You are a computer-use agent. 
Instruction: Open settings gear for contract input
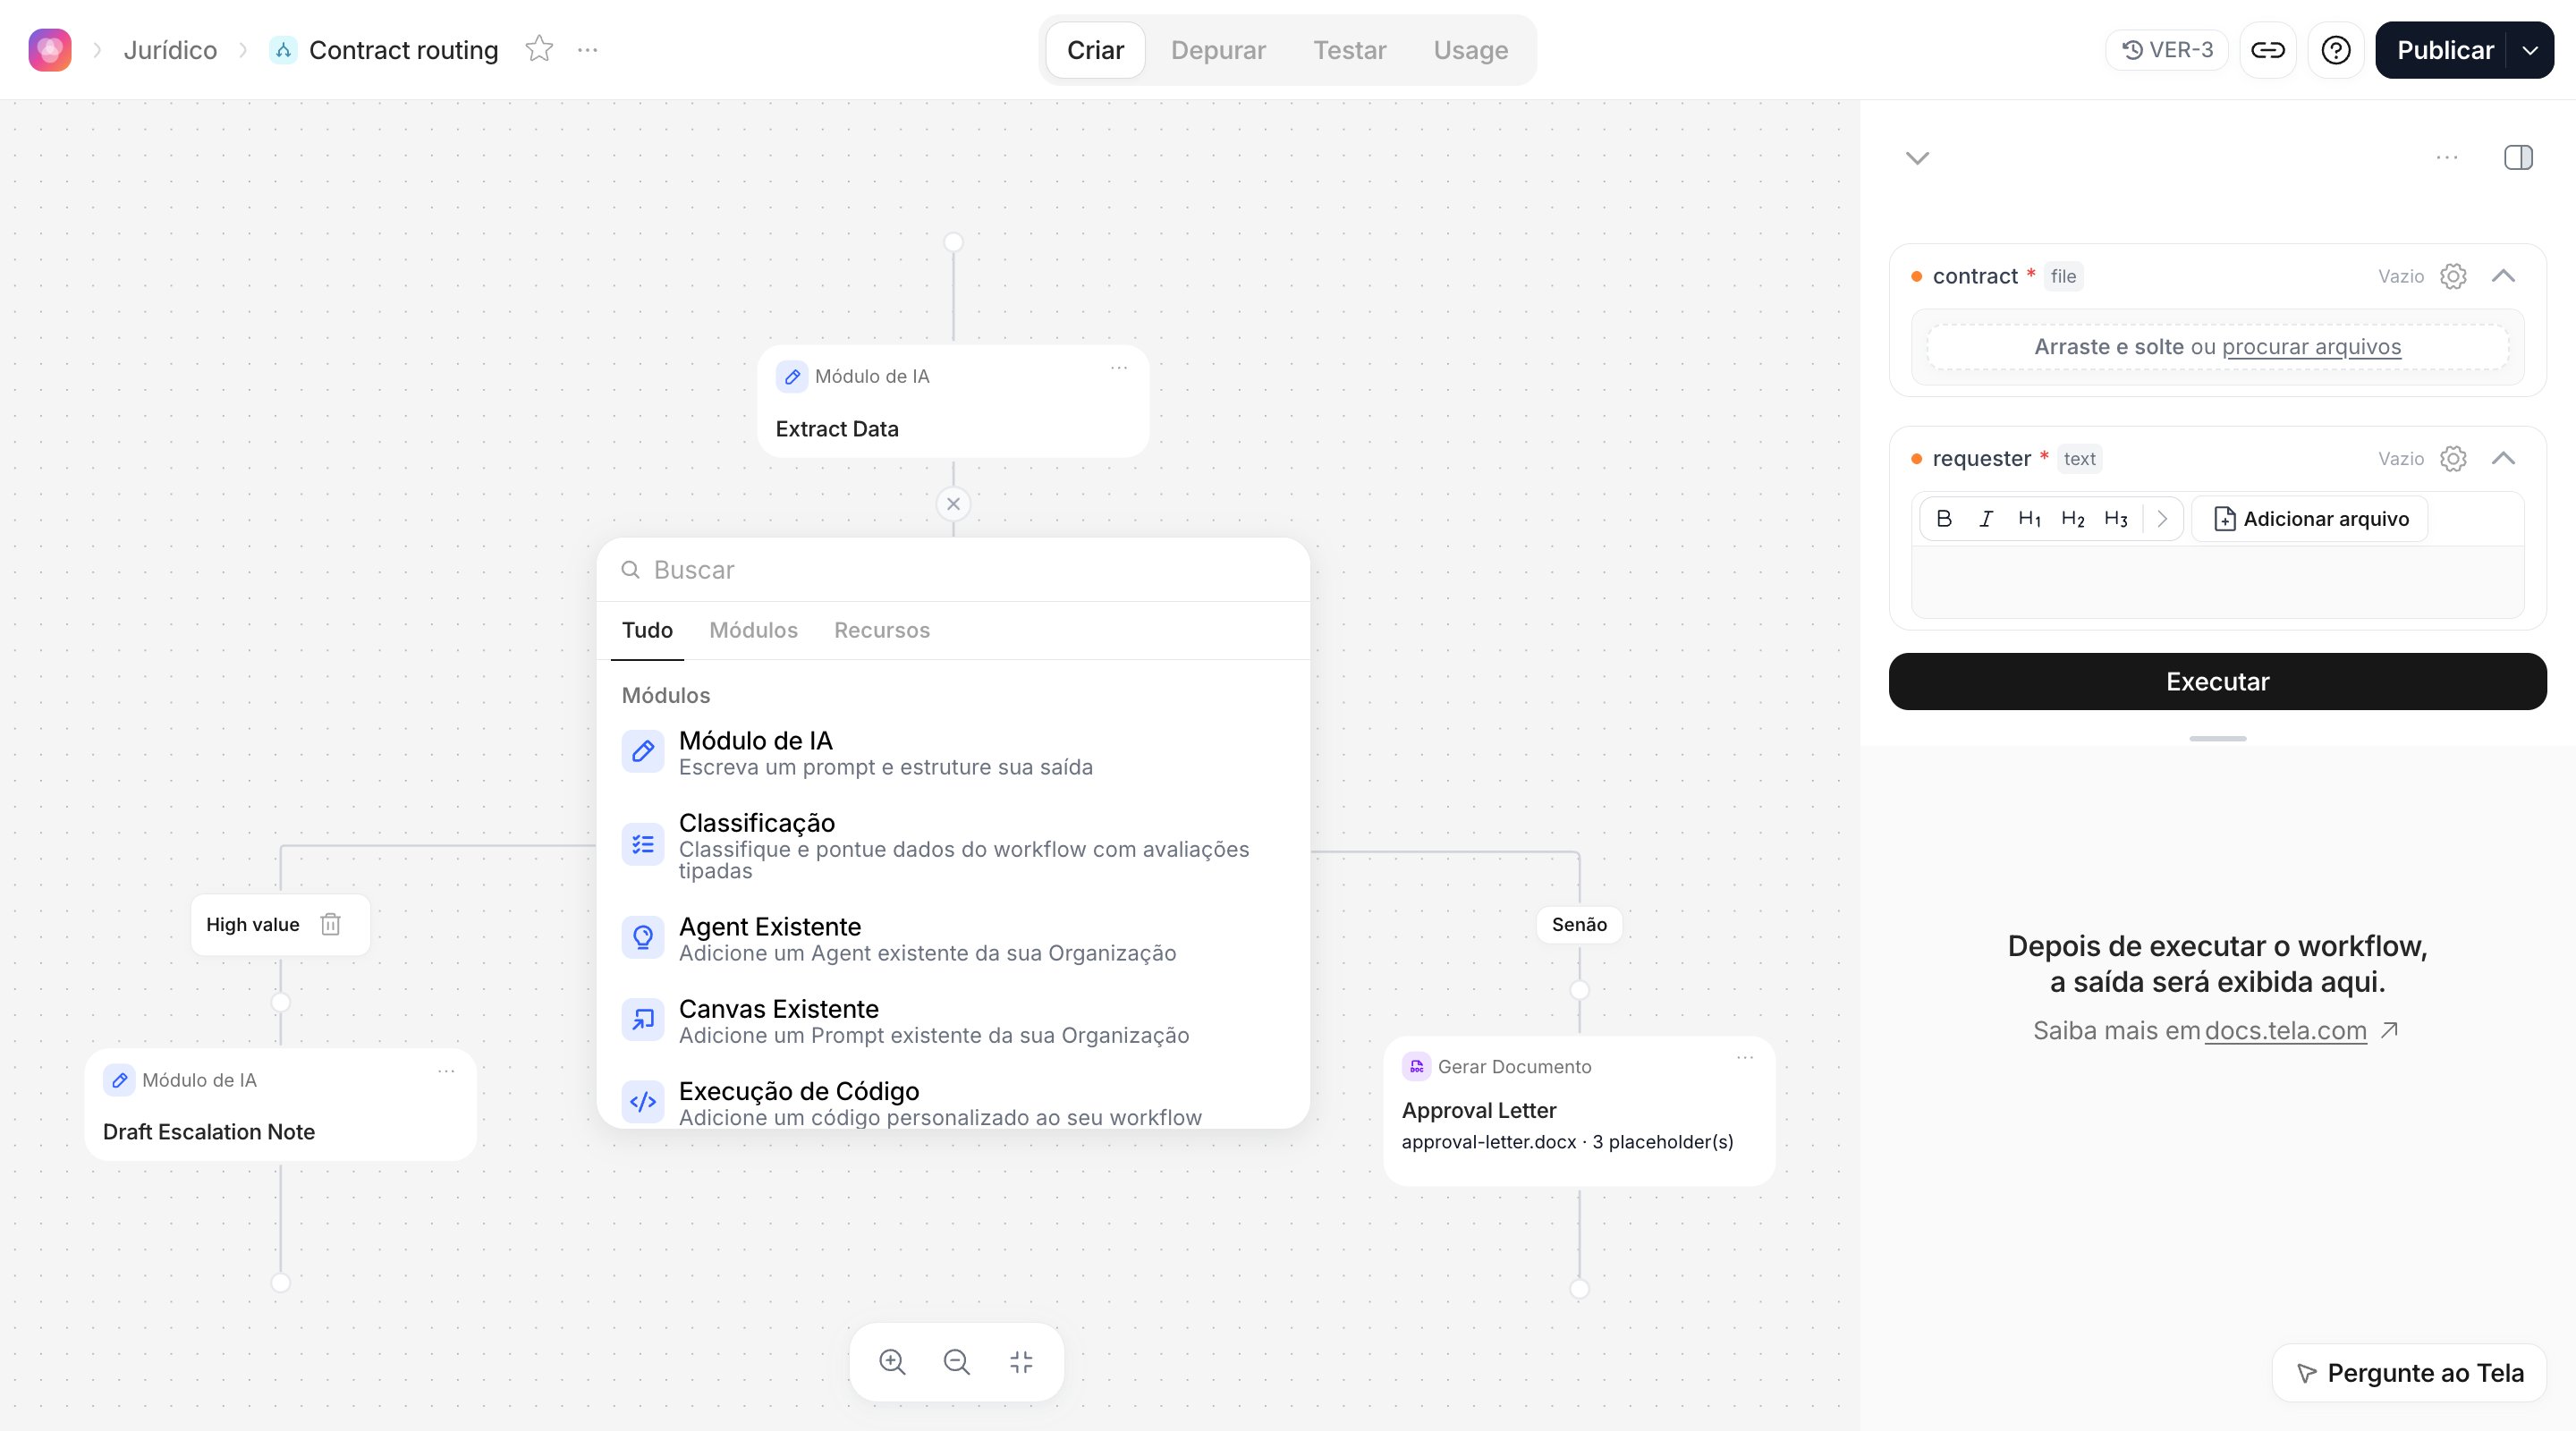2453,276
